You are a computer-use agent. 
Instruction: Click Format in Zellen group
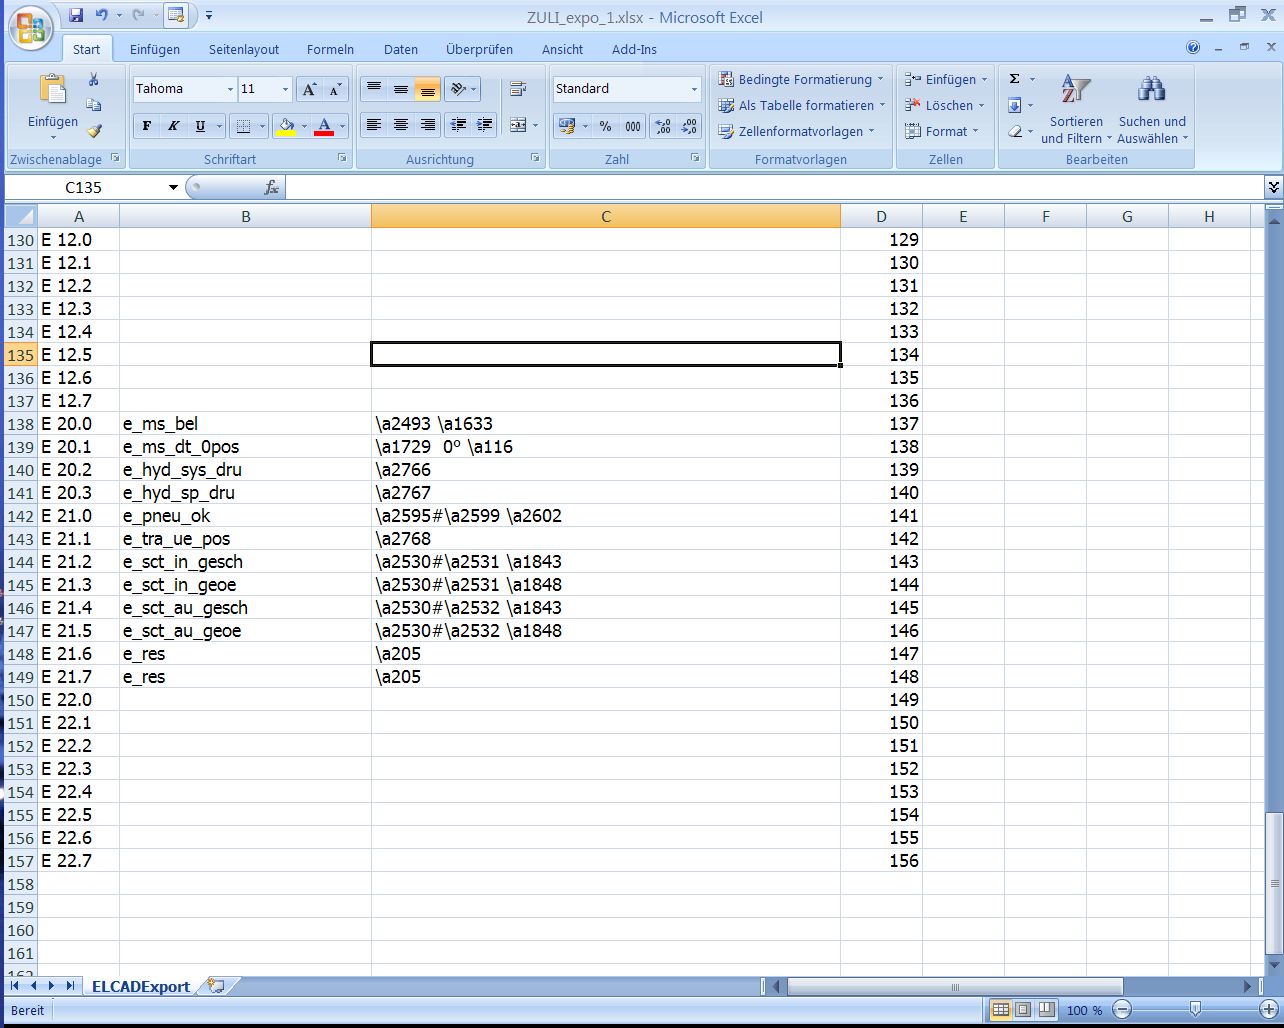(x=942, y=131)
